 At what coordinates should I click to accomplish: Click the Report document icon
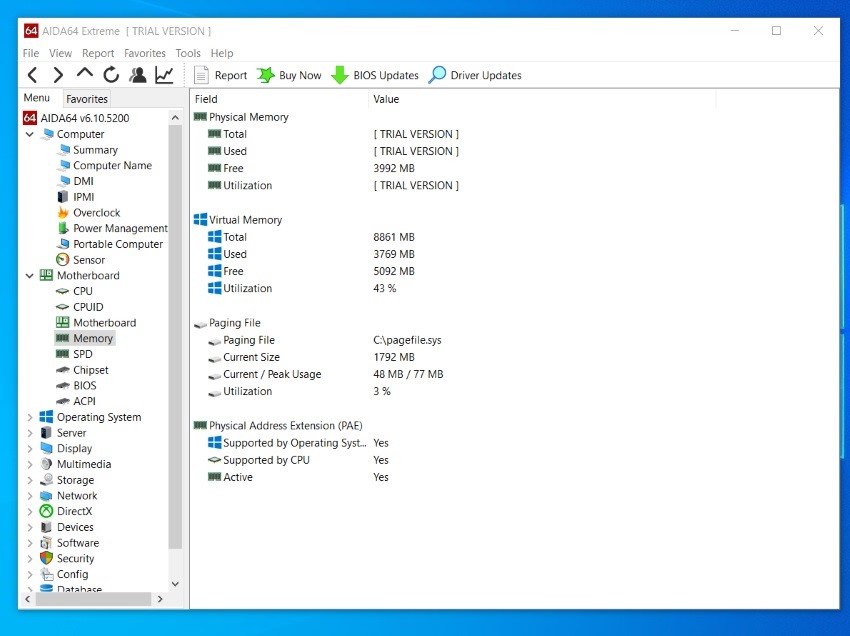click(x=201, y=75)
